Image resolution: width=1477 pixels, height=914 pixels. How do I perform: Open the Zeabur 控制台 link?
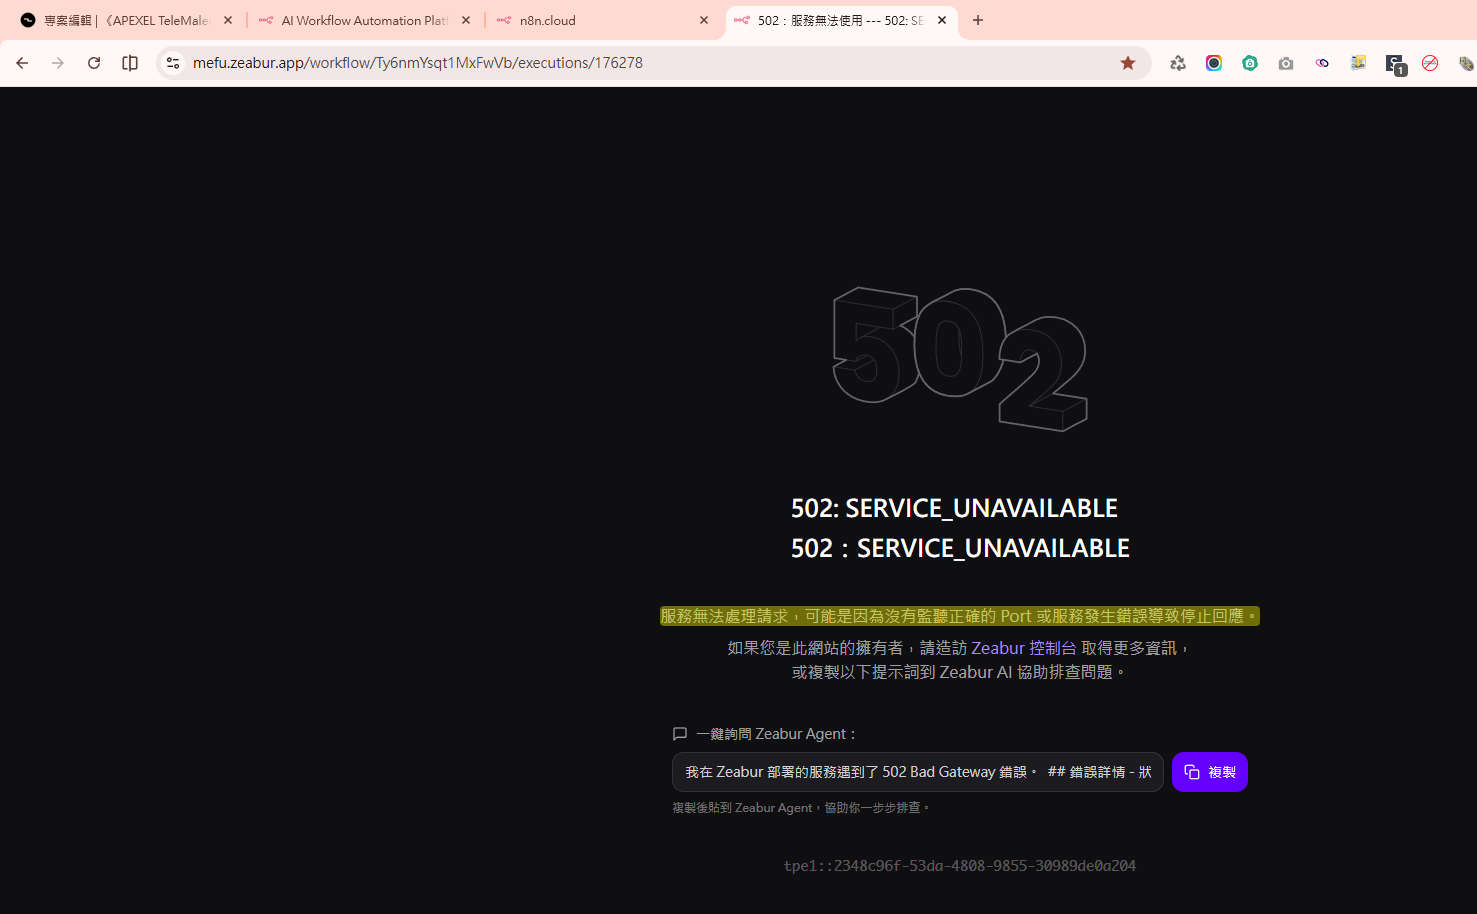1023,648
